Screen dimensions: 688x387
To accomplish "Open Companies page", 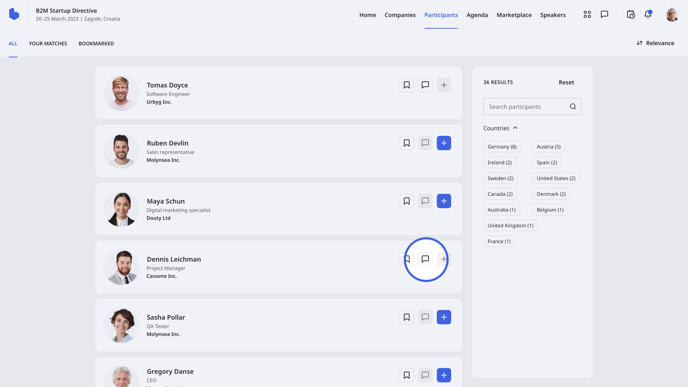I will (400, 15).
